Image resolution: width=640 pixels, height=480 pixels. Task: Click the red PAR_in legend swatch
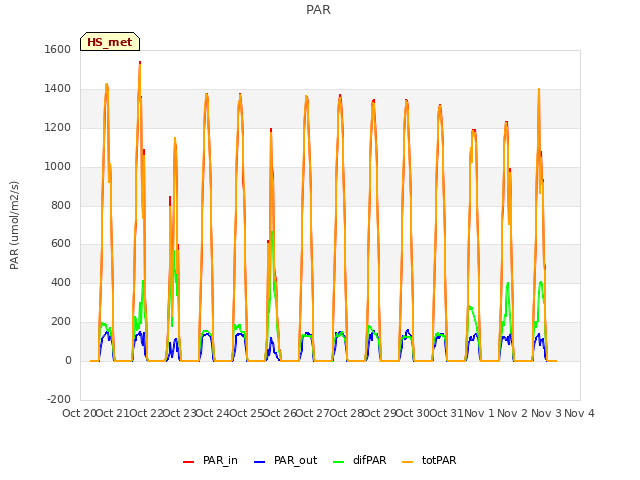pos(188,462)
